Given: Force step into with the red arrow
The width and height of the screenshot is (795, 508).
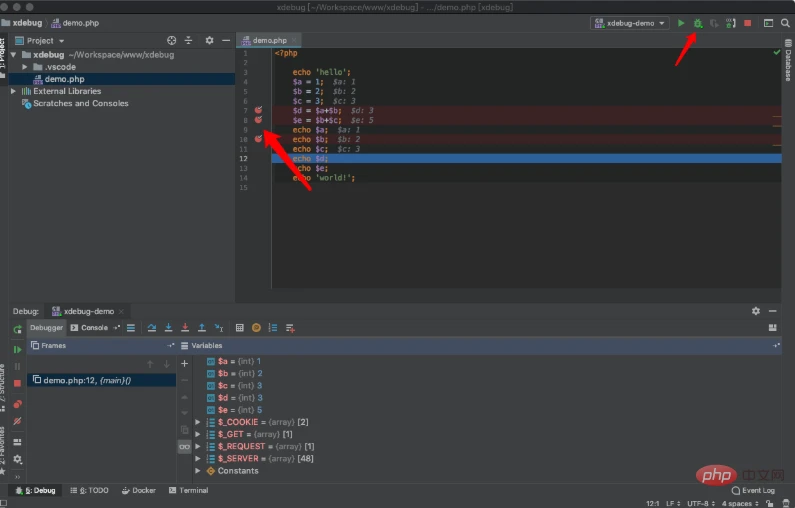Looking at the screenshot, I should tap(185, 328).
